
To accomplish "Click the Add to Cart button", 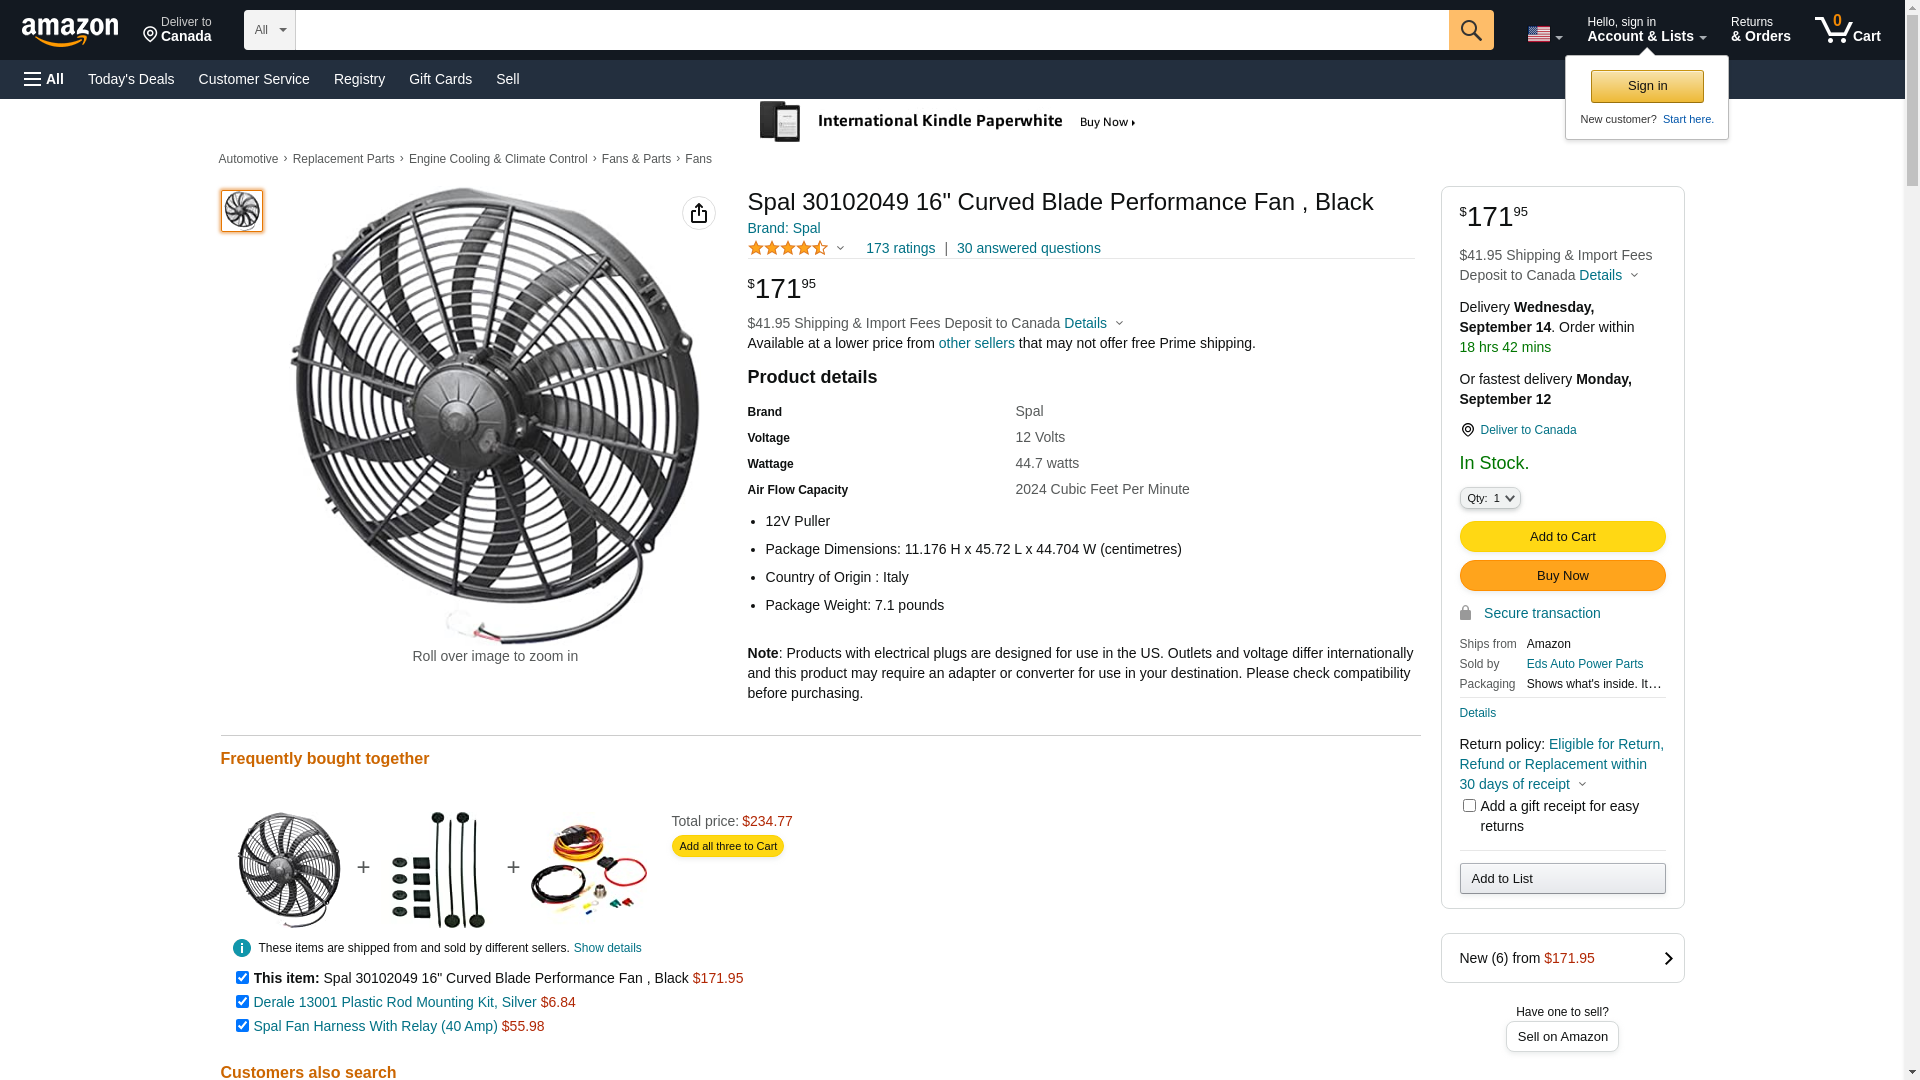I will (1561, 536).
